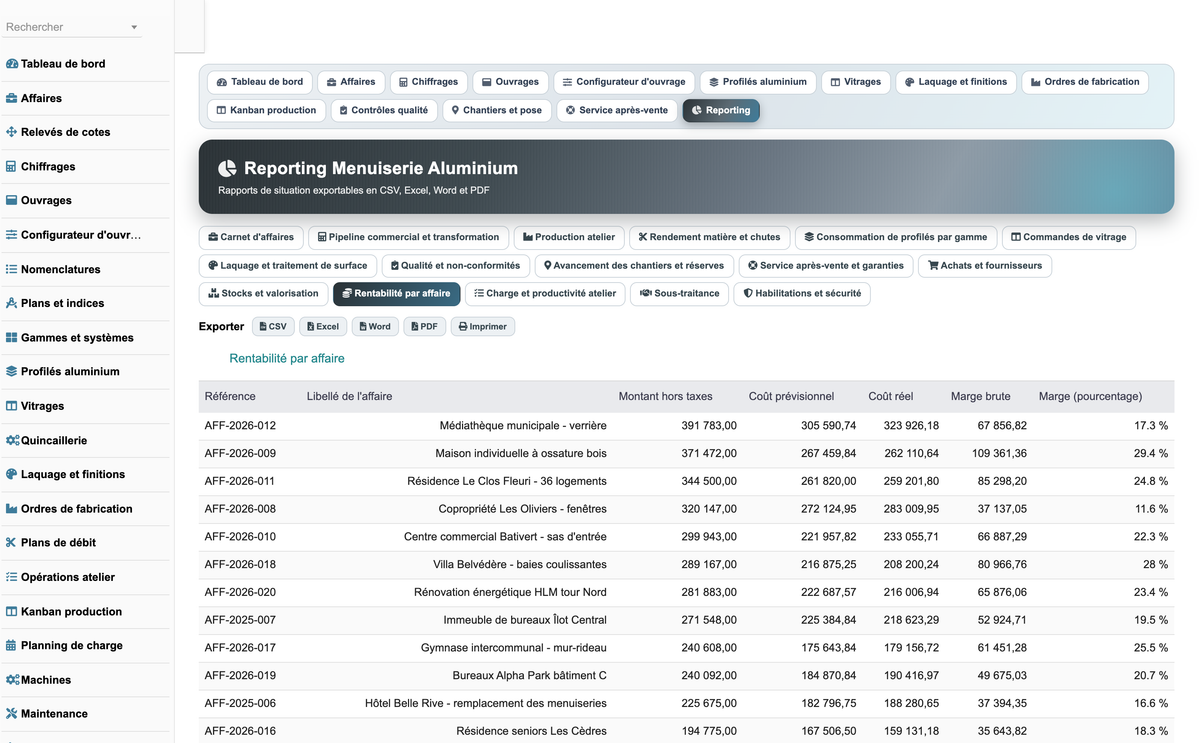1200x743 pixels.
Task: Show the Sous-traitance report
Action: tap(679, 294)
